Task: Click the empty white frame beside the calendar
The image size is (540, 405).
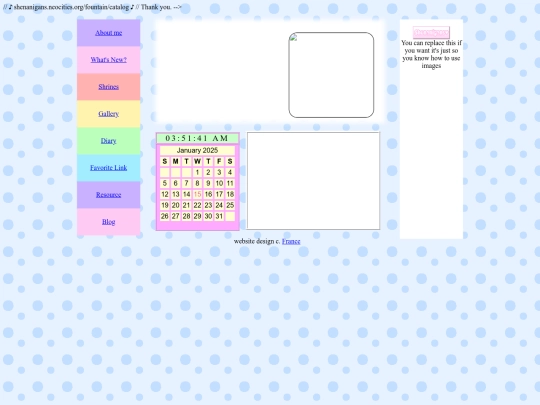Action: point(313,180)
